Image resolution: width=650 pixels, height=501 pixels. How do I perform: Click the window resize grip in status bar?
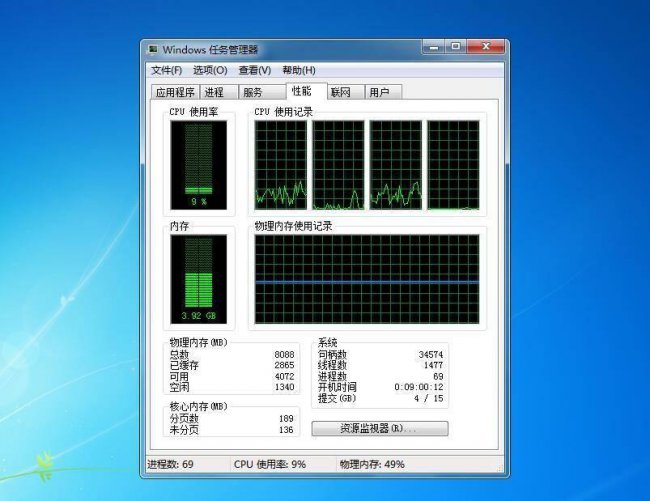coord(500,468)
